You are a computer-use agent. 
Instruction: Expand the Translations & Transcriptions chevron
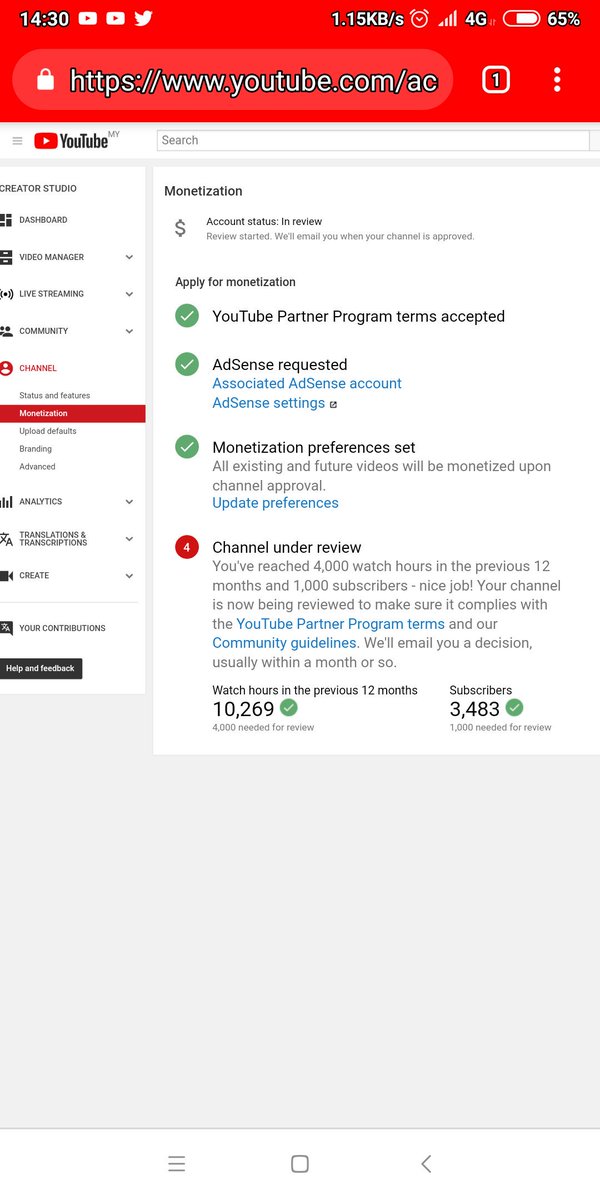pos(129,539)
